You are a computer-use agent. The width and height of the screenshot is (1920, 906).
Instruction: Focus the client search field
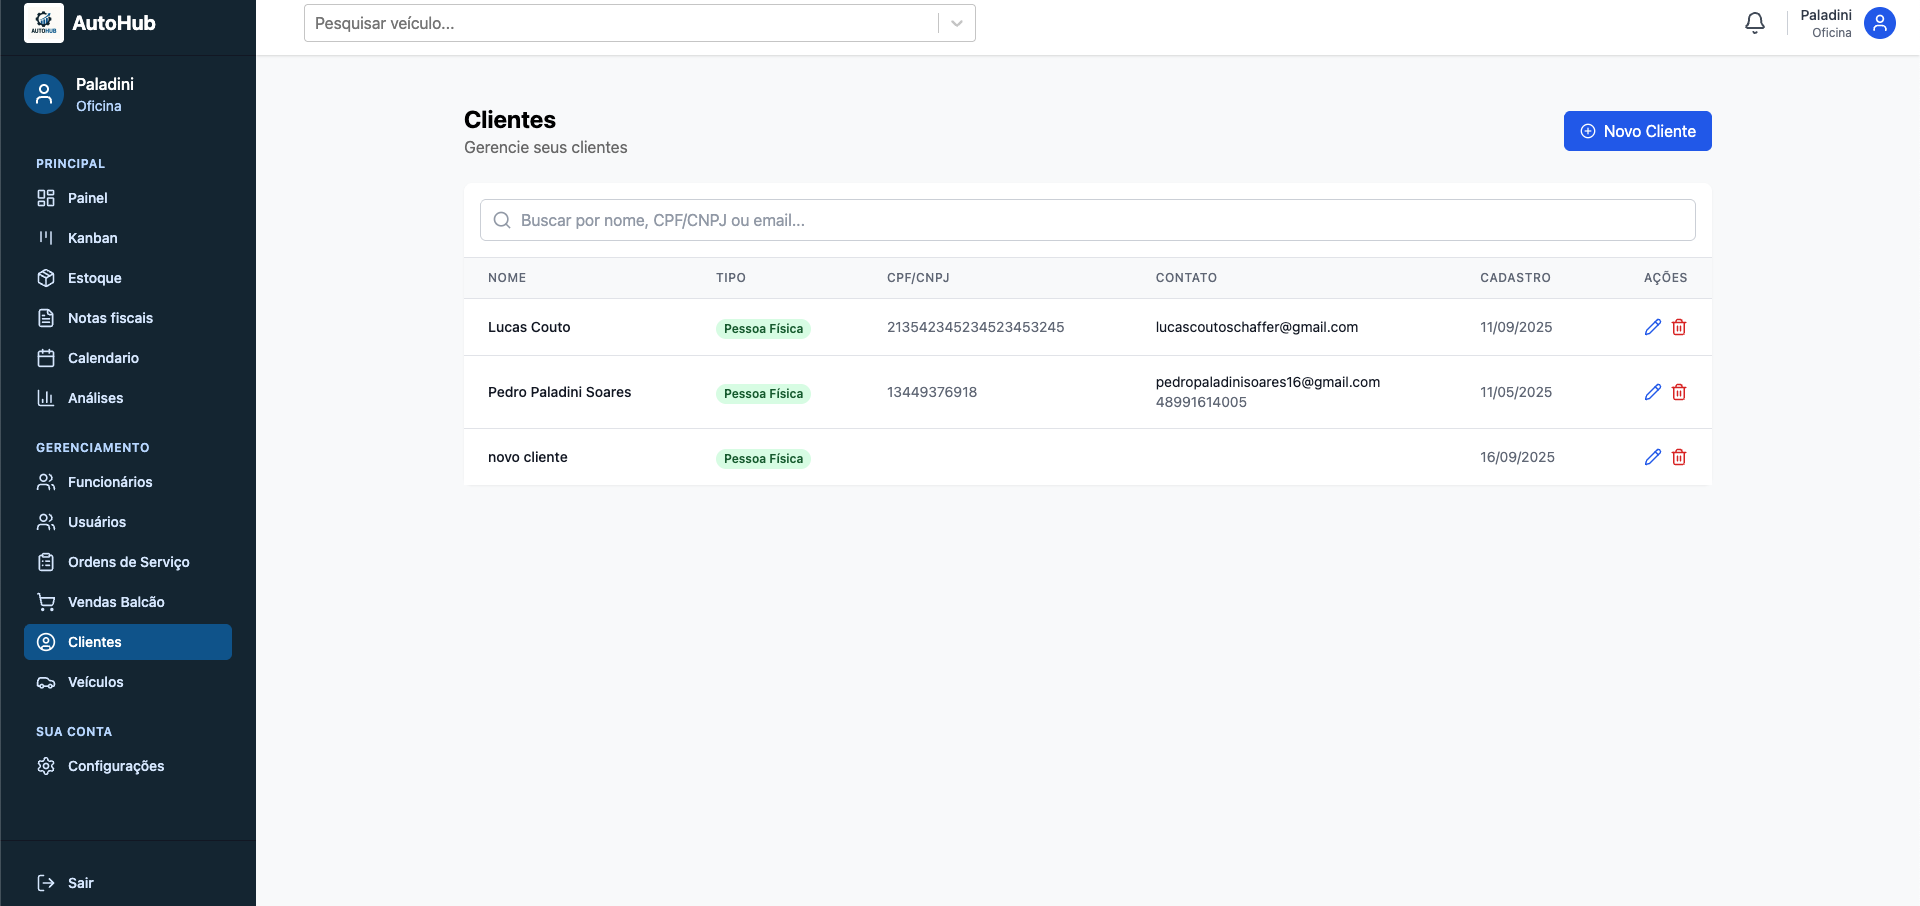click(x=1087, y=220)
